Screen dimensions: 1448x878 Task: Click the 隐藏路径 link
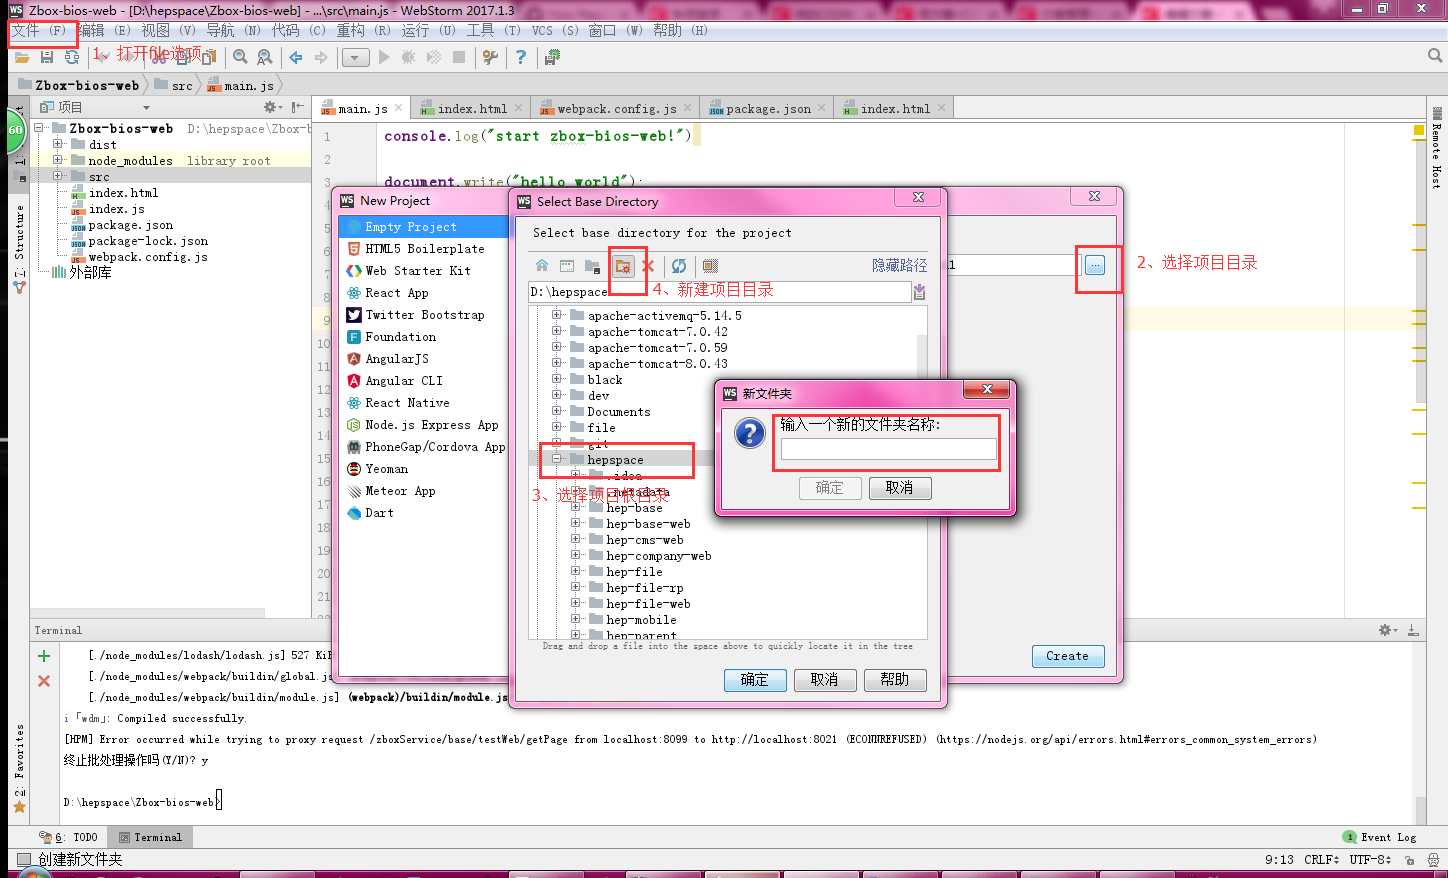point(899,265)
